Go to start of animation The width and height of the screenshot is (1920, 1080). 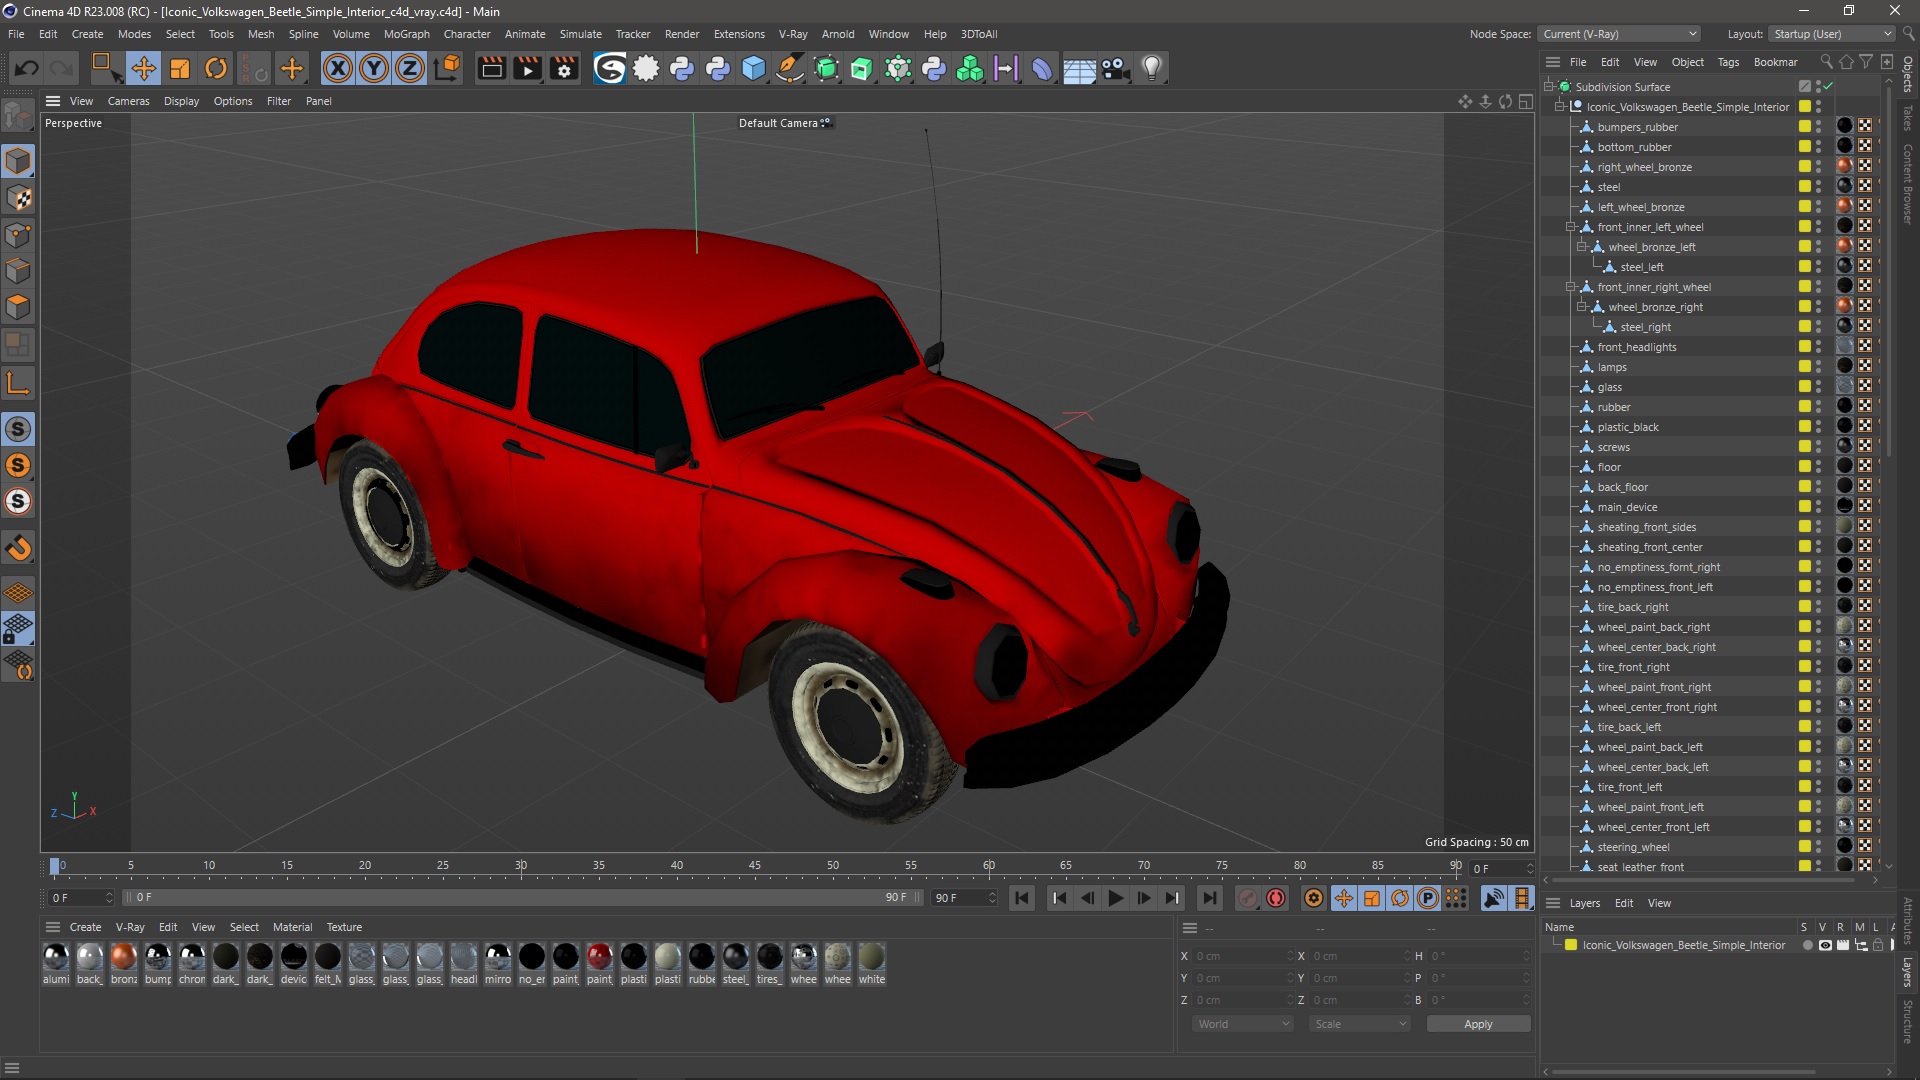click(x=1022, y=898)
